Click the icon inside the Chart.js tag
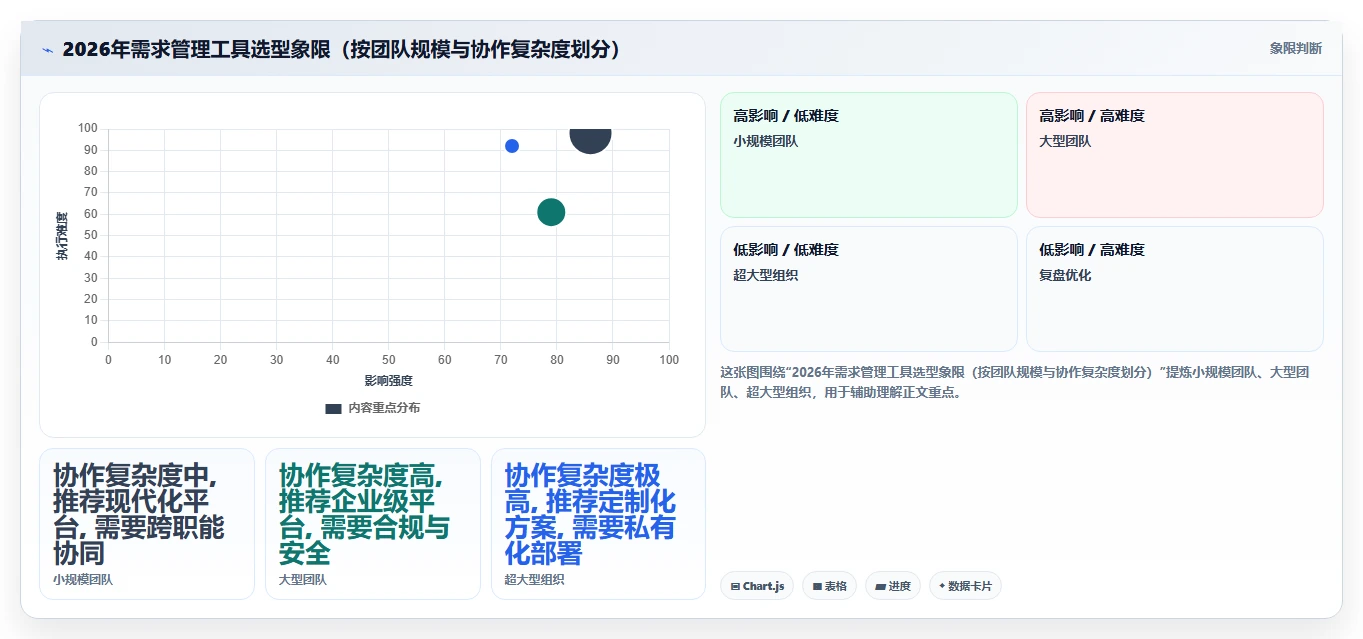This screenshot has width=1363, height=639. 736,587
